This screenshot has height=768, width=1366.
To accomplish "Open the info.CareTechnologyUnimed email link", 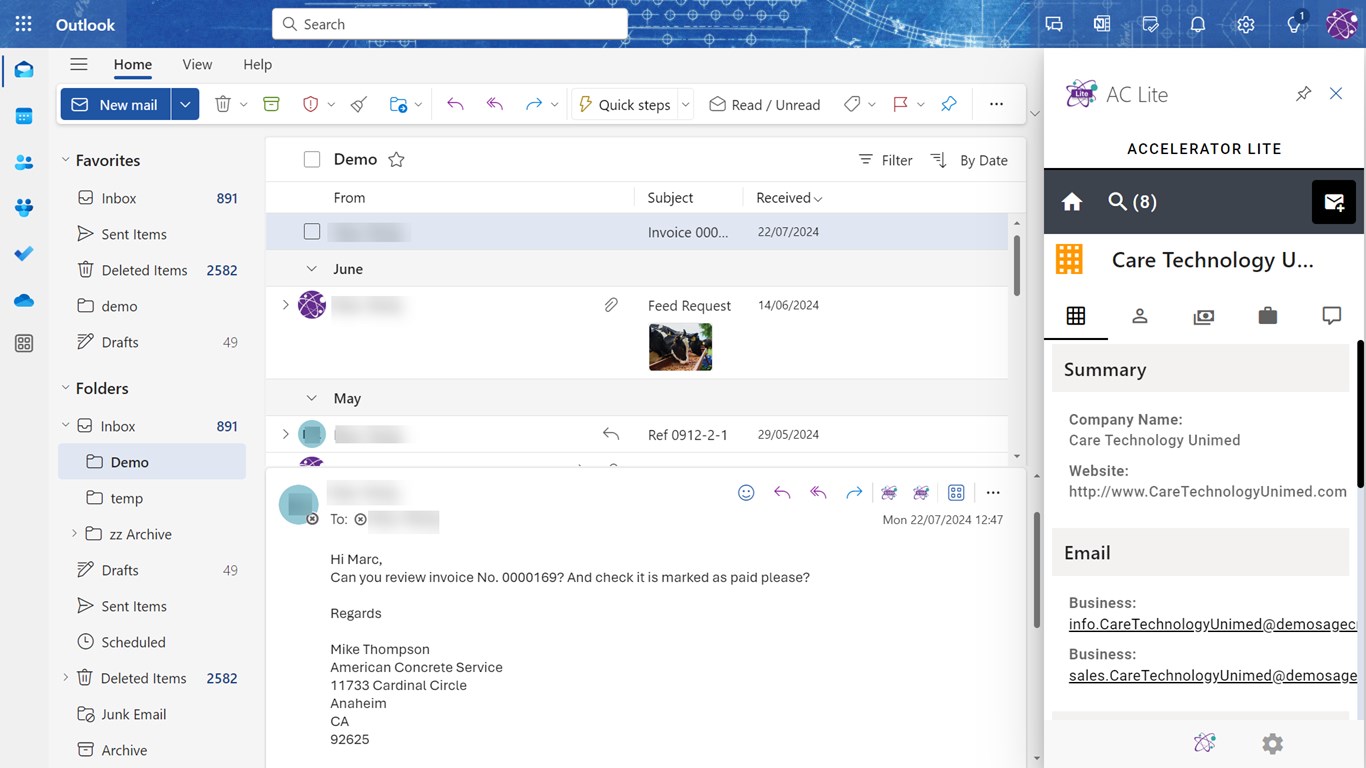I will pos(1213,624).
